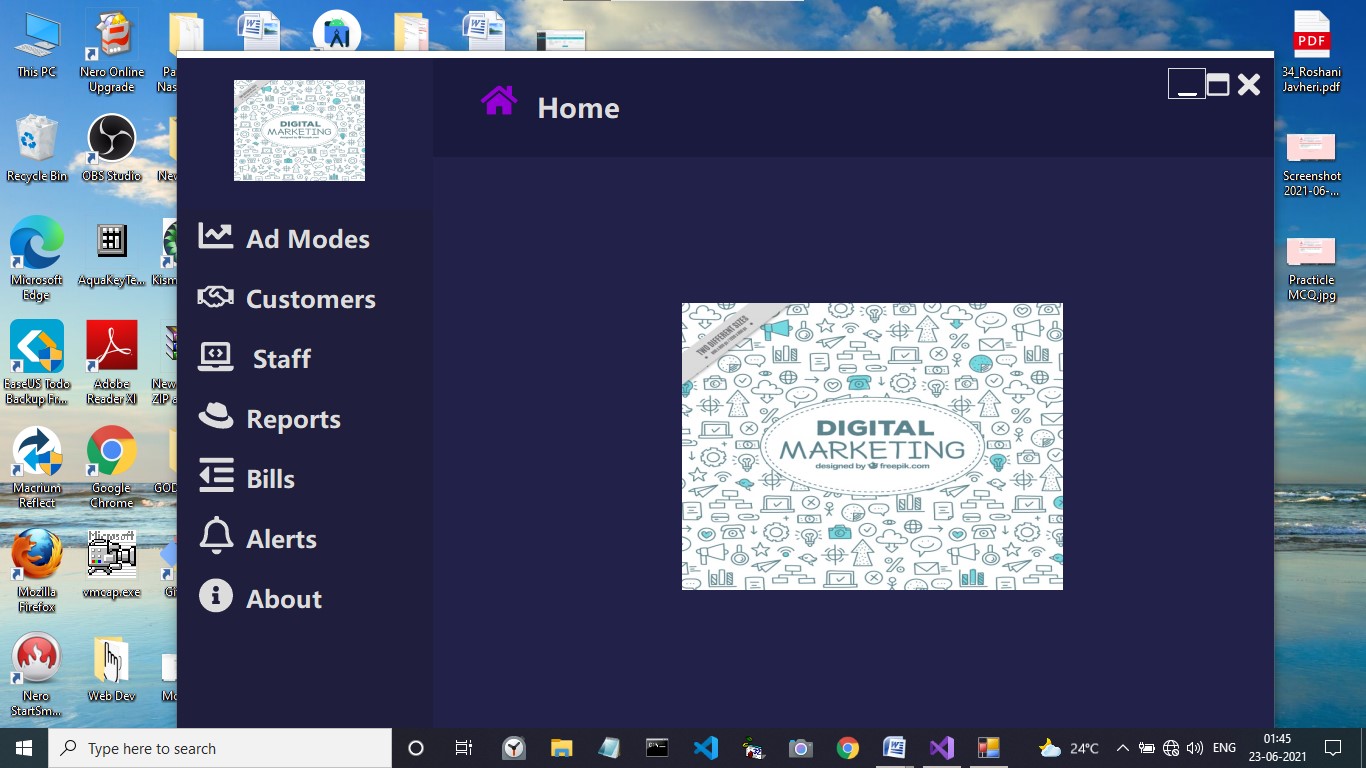The width and height of the screenshot is (1366, 768).
Task: Open the Reports section in the sidebar
Action: (x=293, y=419)
